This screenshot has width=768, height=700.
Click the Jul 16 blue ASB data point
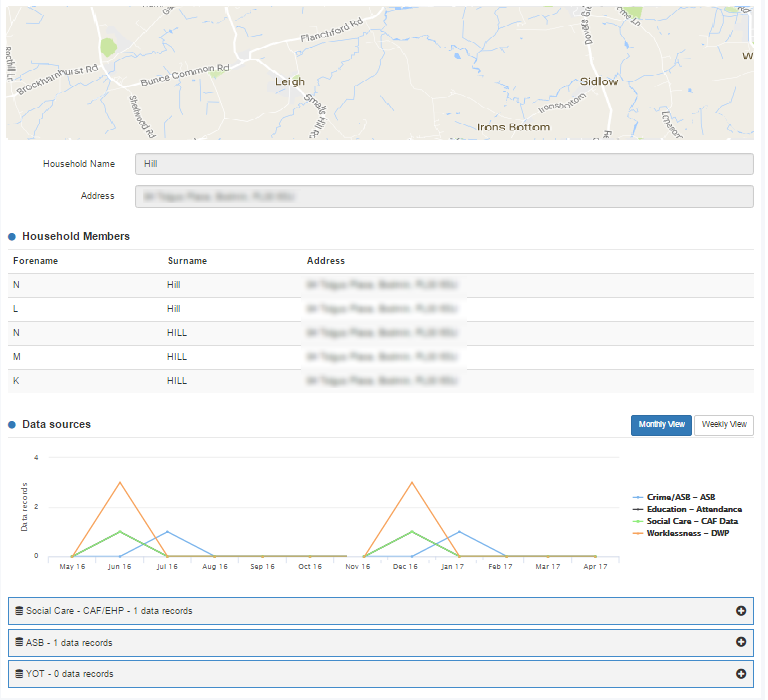tap(168, 531)
